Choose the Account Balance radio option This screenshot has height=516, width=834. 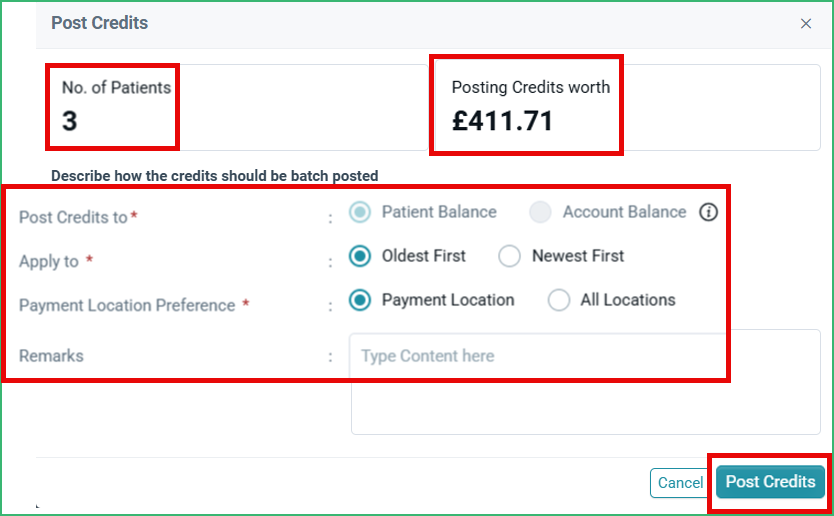[540, 212]
